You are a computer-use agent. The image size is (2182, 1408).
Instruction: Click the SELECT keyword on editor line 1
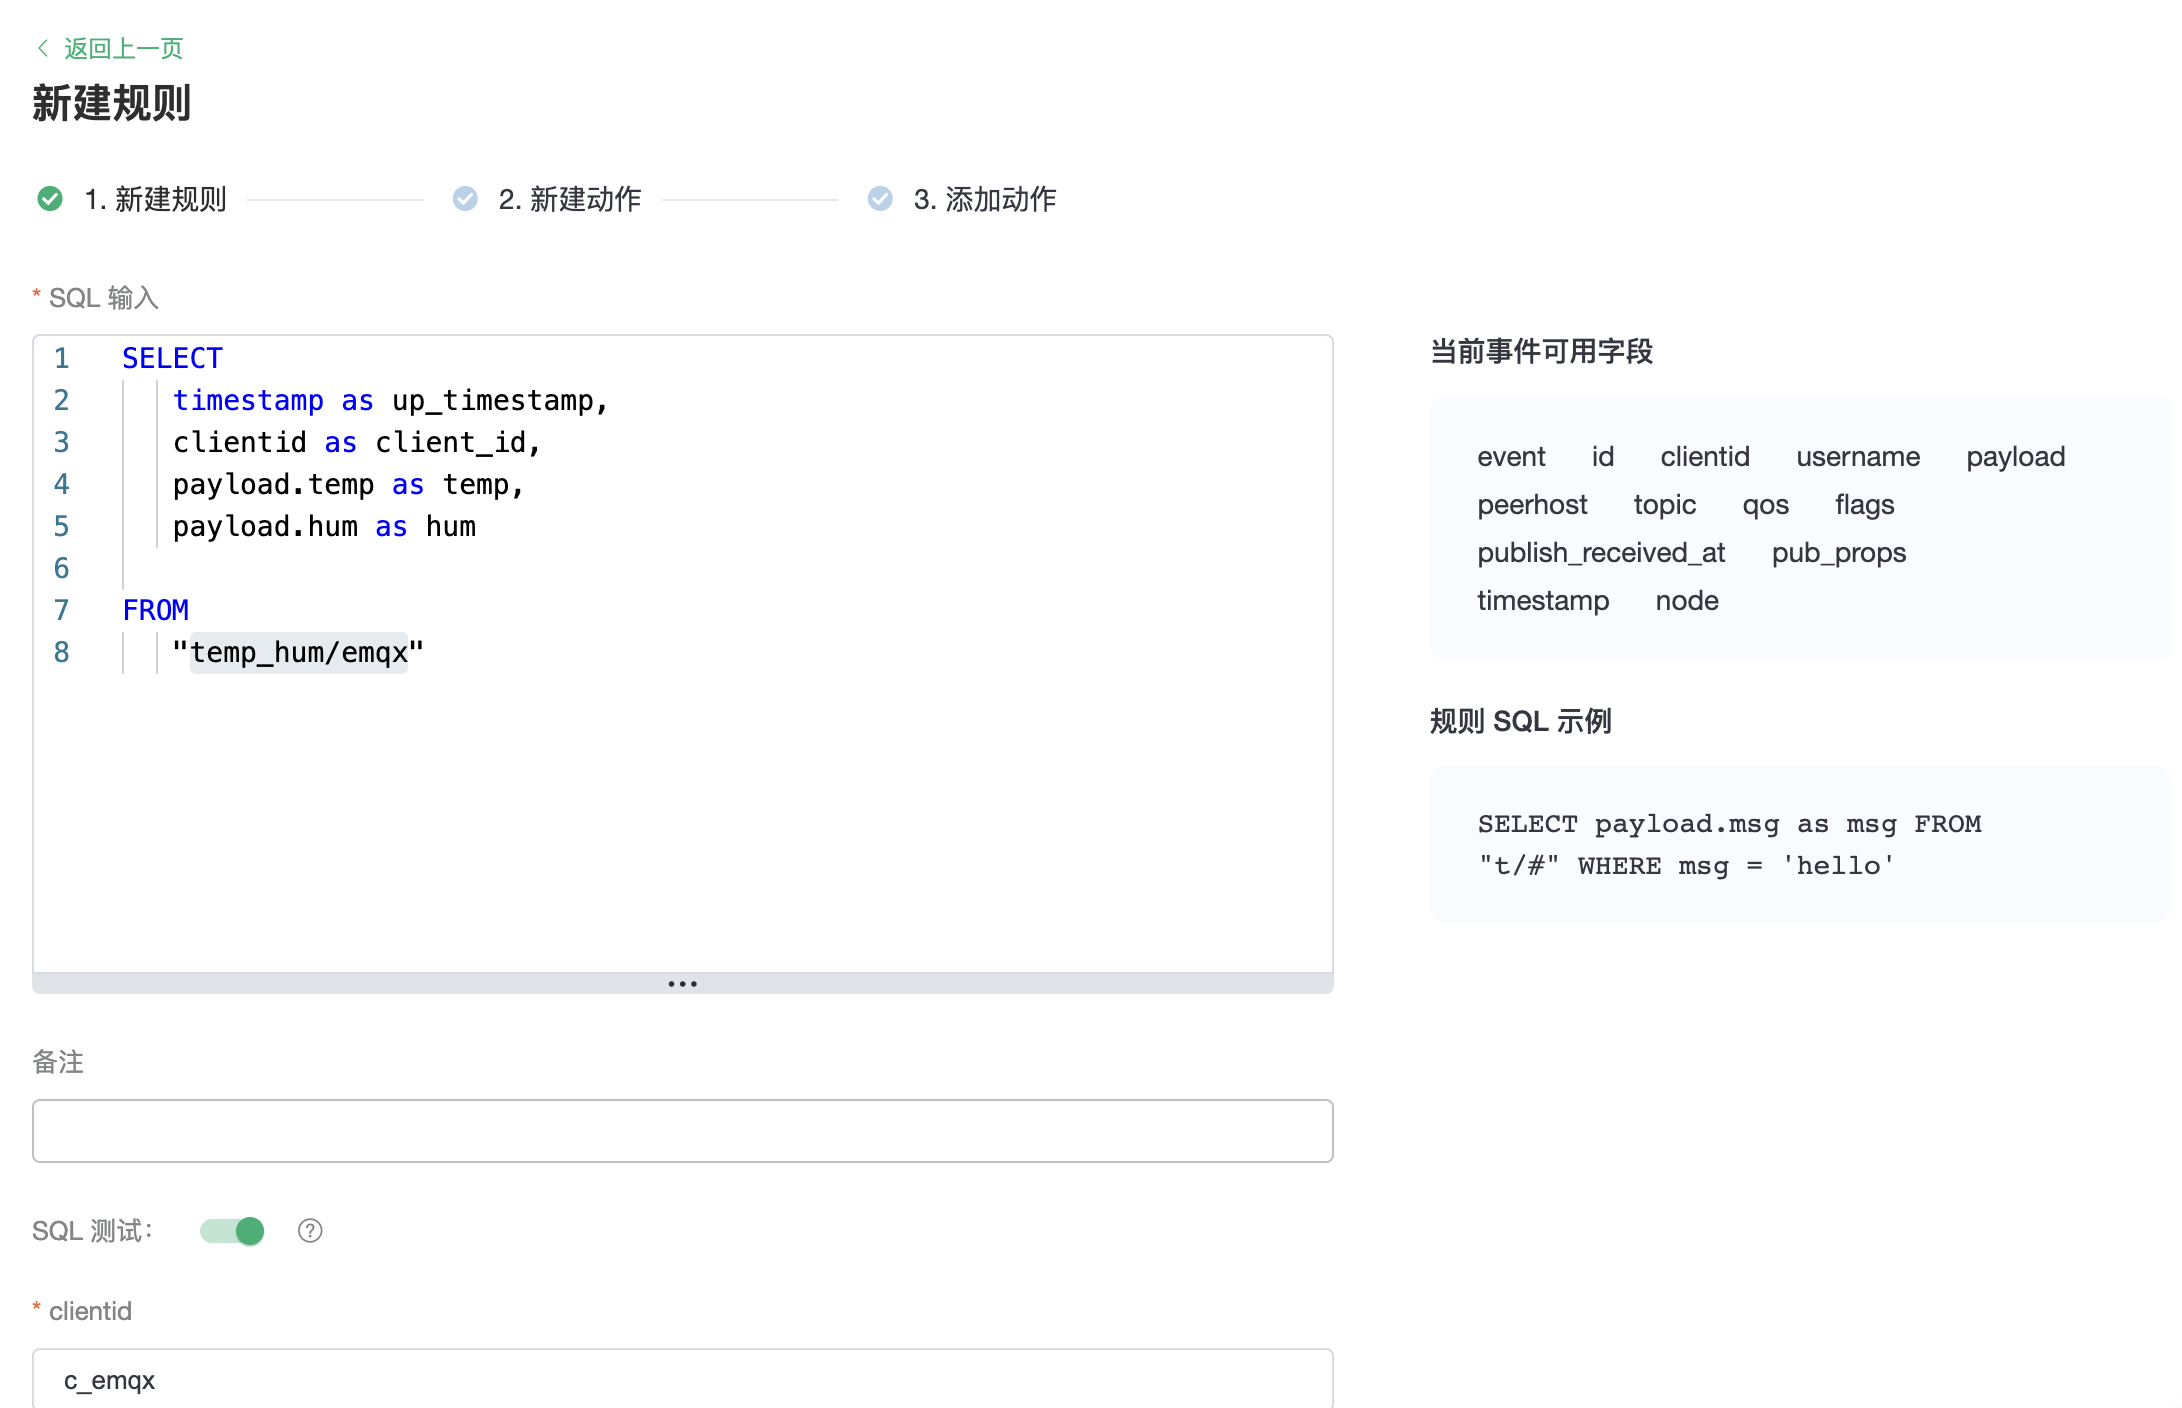[x=172, y=358]
